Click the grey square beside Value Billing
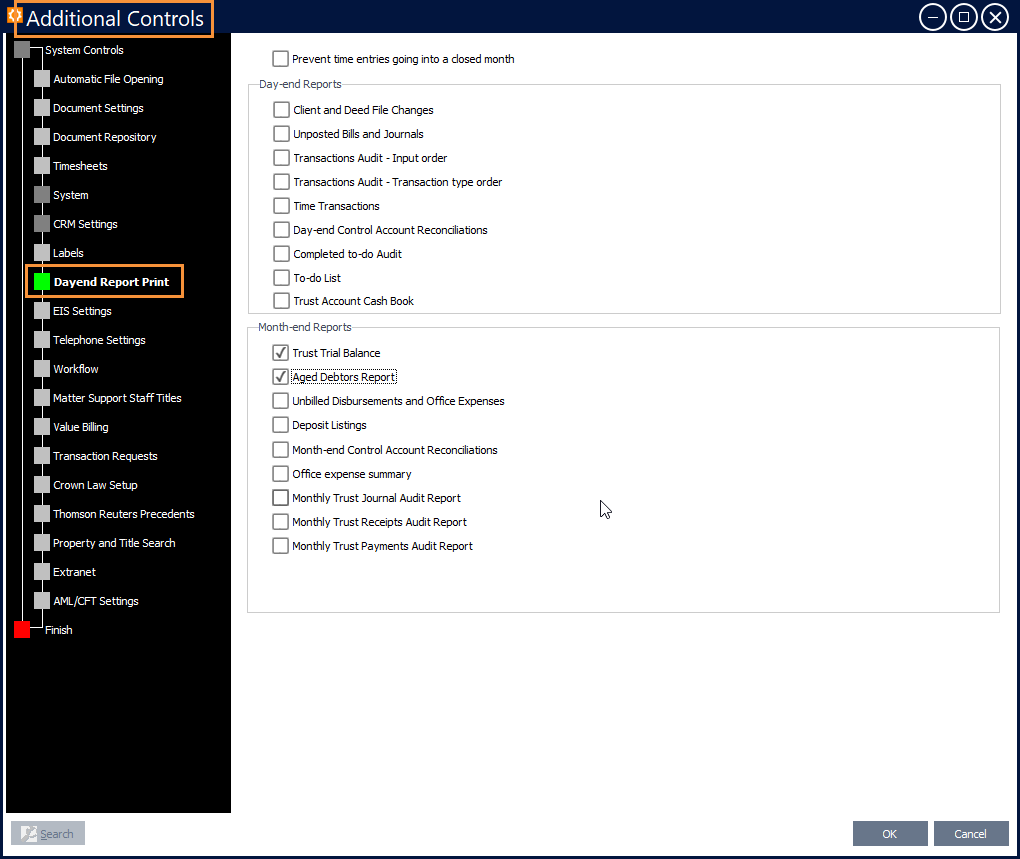 [42, 427]
